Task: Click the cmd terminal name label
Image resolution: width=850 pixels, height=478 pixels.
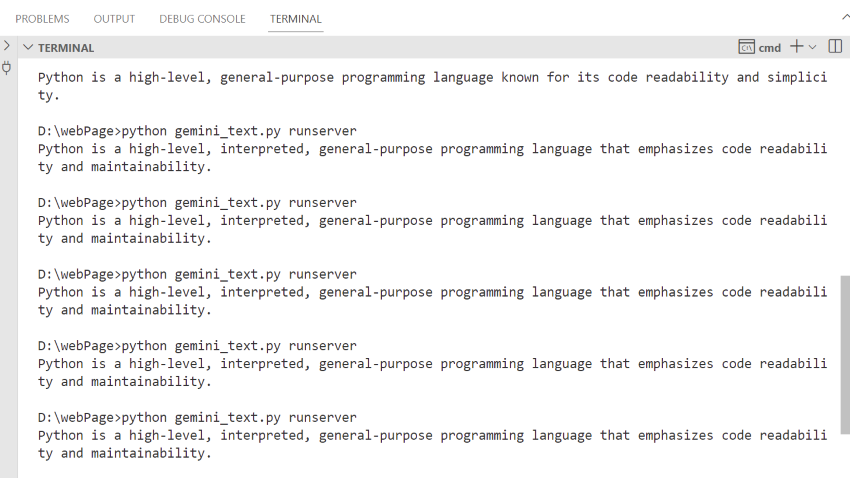Action: tap(770, 47)
